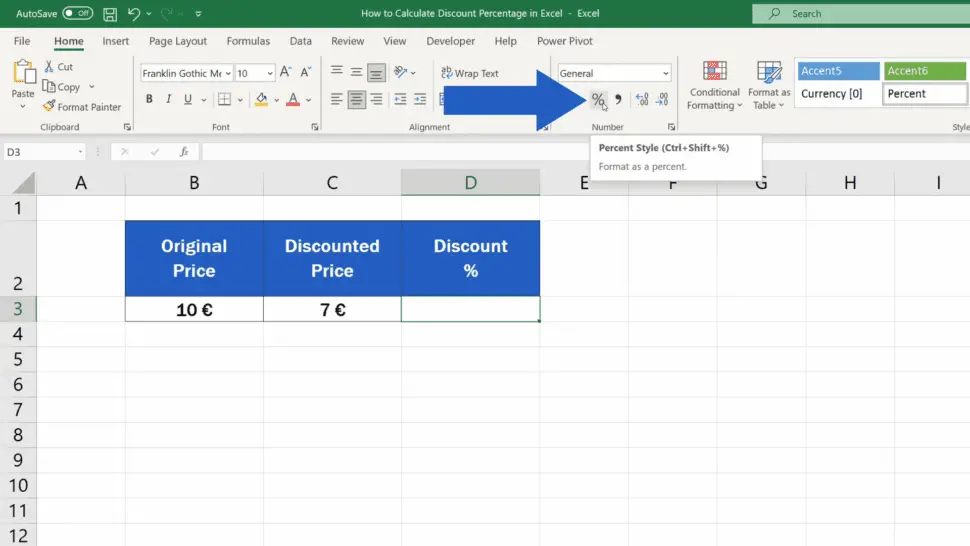The height and width of the screenshot is (546, 970).
Task: Expand the font size dropdown
Action: point(269,73)
